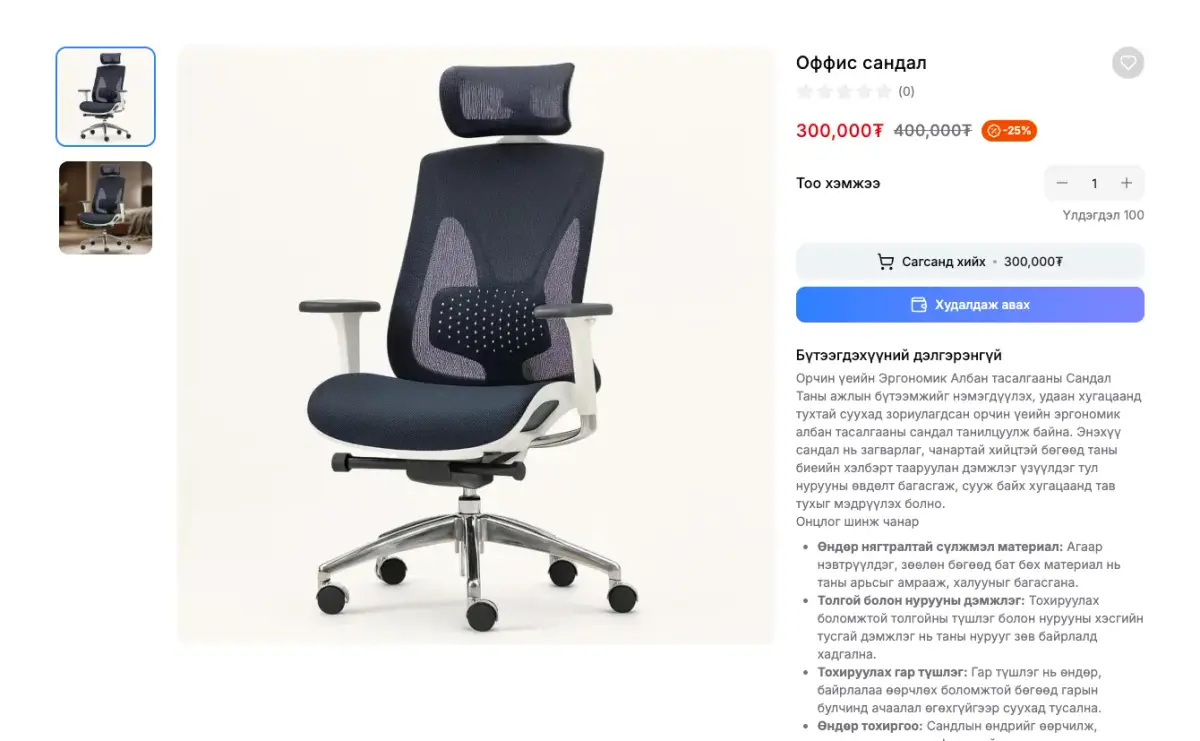Click the wallet icon on Худалдаж авах
This screenshot has width=1200, height=741.
coord(919,305)
